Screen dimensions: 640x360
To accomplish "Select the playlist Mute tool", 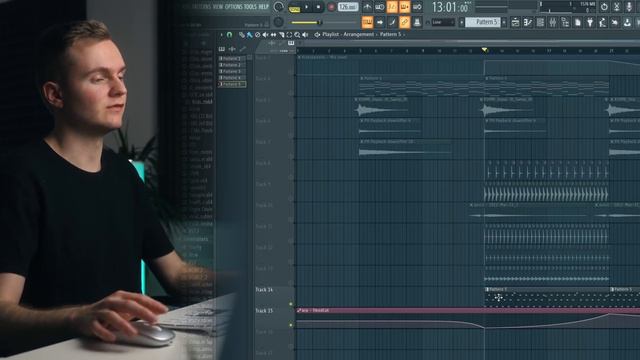I will tap(265, 35).
